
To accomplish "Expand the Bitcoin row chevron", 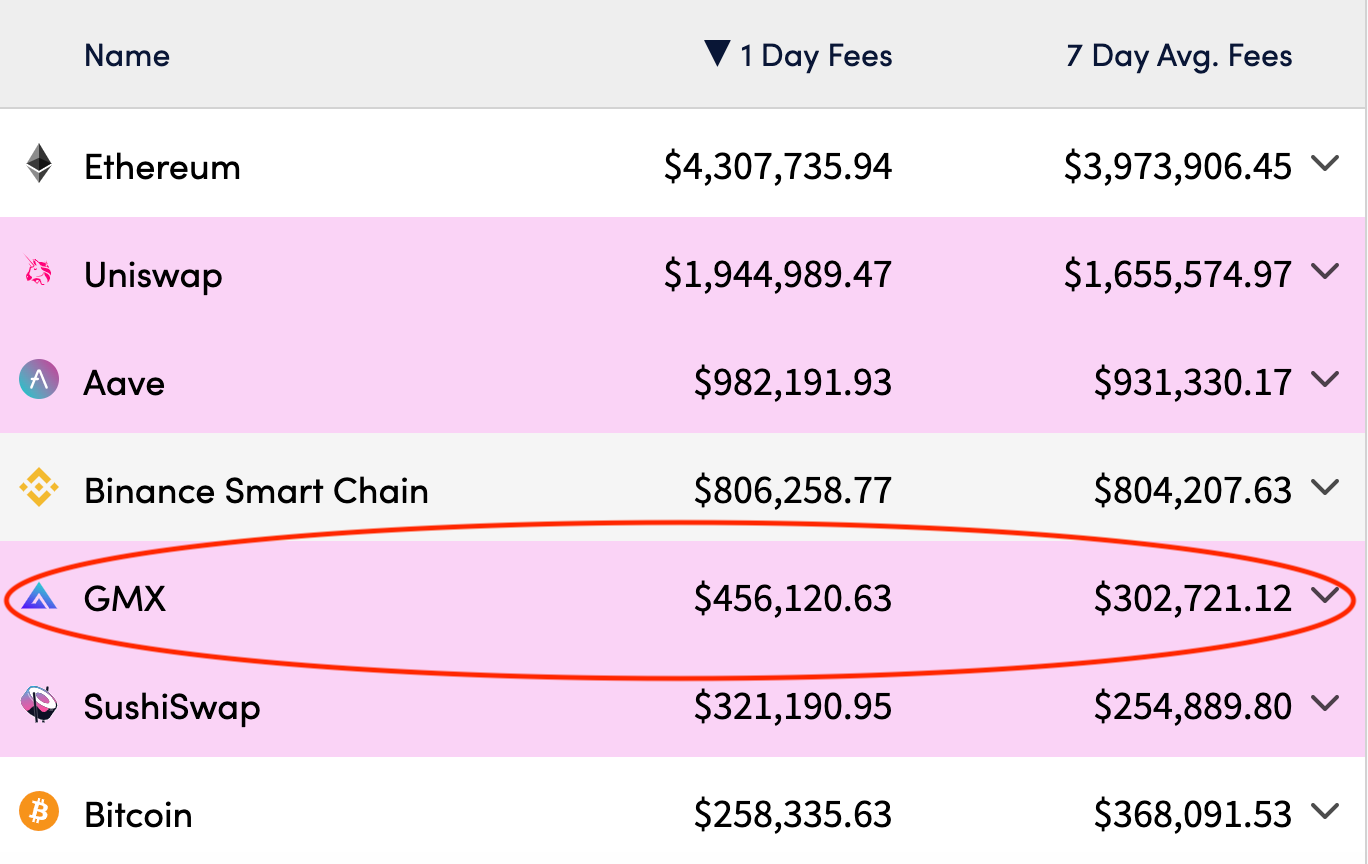I will (1325, 812).
